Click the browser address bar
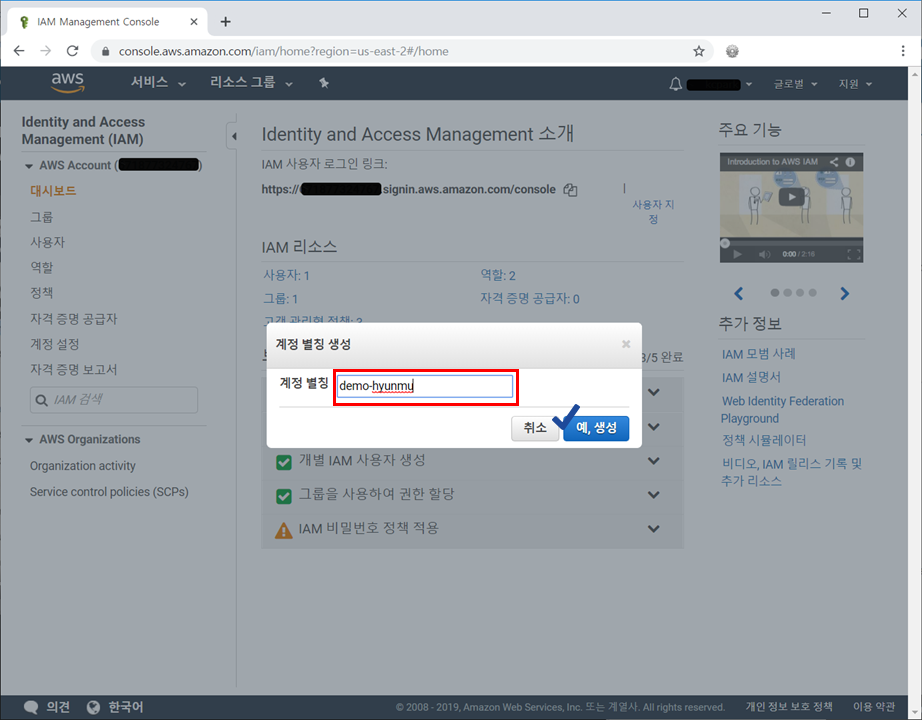Viewport: 922px width, 720px height. (400, 51)
